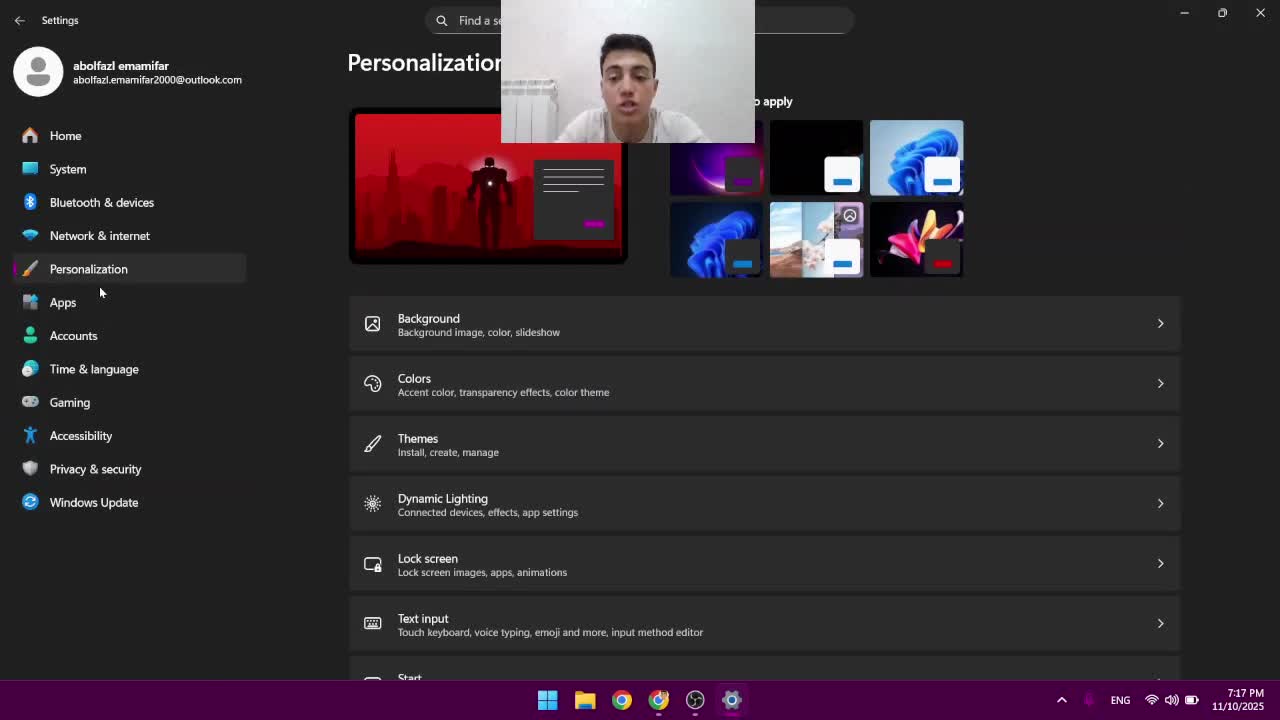Select the light blue Windows bloom theme
The width and height of the screenshot is (1280, 720).
click(x=916, y=157)
